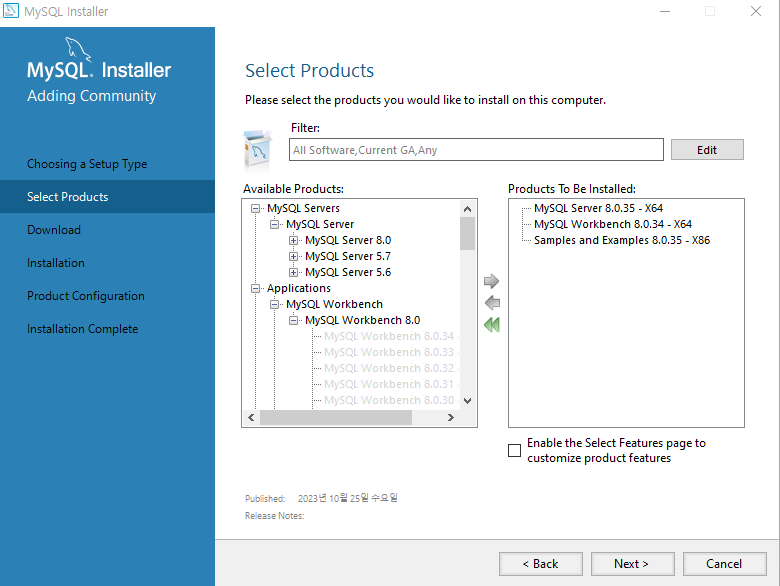This screenshot has width=780, height=586.
Task: Click the horizontal scrollbar thumb in Available Products
Action: pos(336,417)
